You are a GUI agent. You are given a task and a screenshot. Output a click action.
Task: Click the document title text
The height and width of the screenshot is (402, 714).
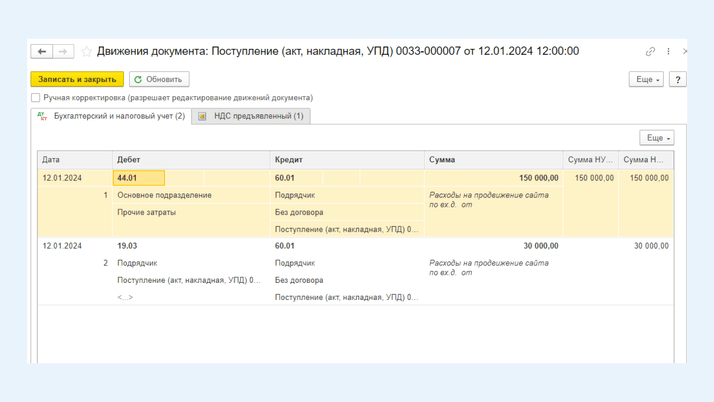338,51
